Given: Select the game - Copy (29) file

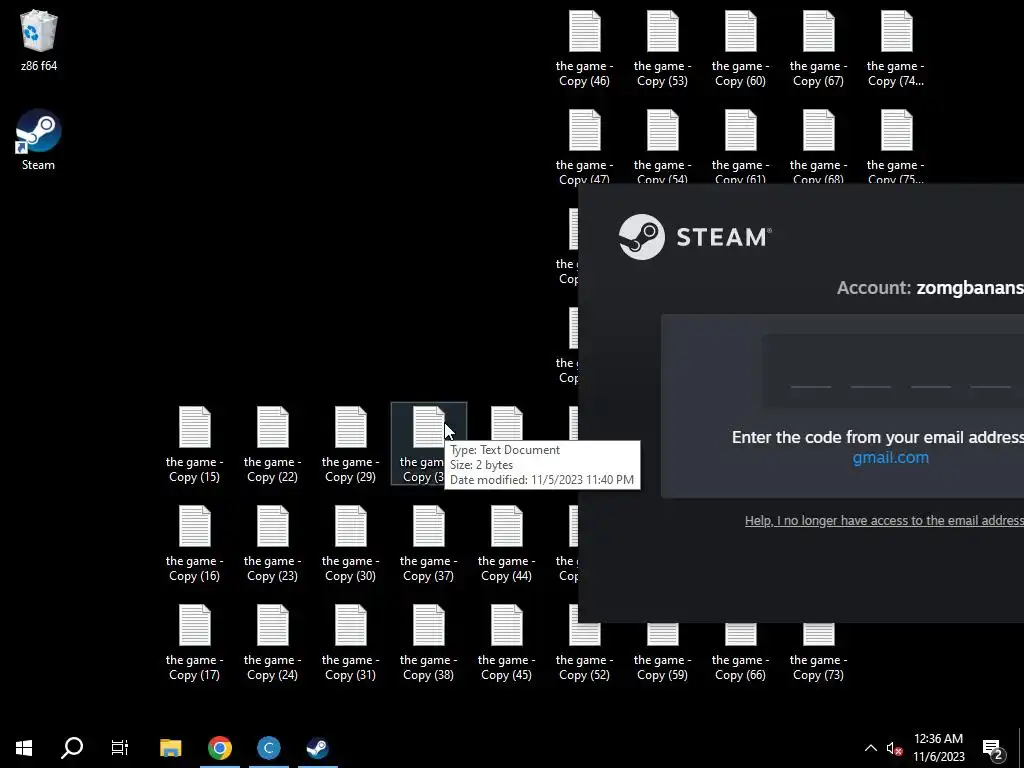Looking at the screenshot, I should pos(350,445).
